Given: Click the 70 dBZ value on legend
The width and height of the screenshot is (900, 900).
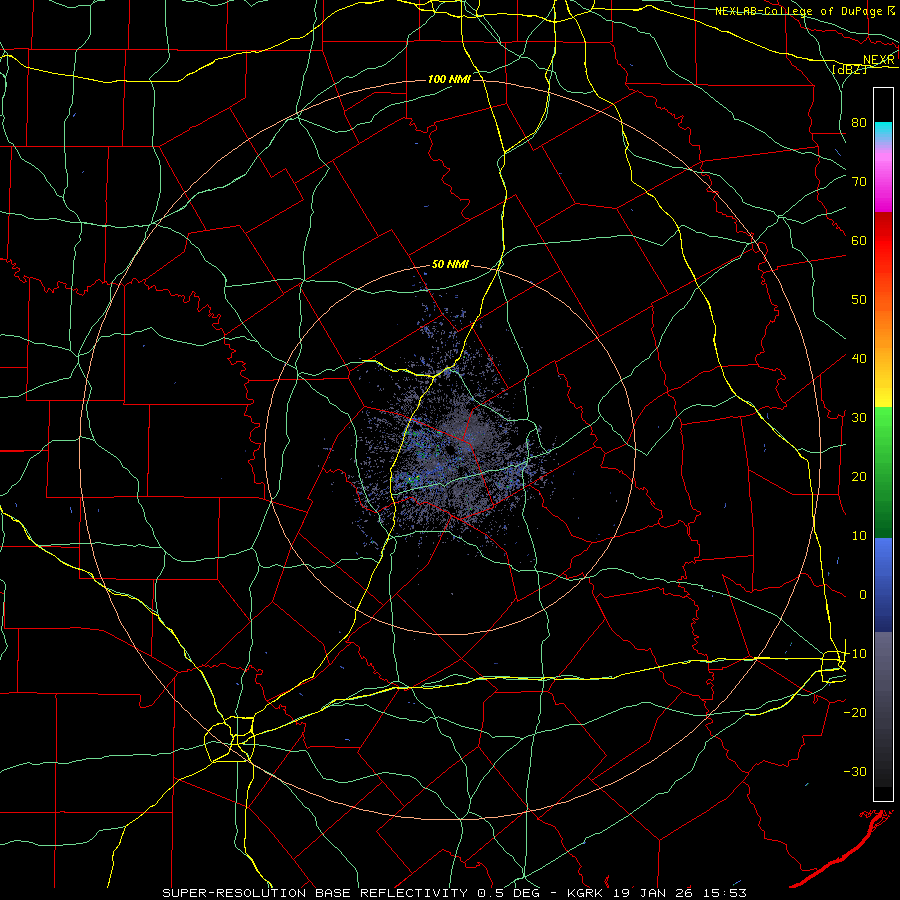Looking at the screenshot, I should point(859,181).
